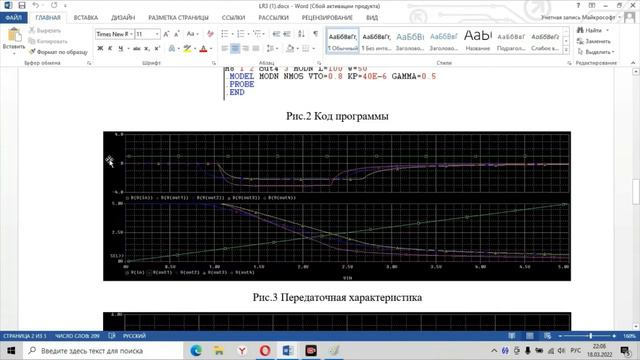
Task: Cut selection with Вырезать
Action: click(45, 31)
